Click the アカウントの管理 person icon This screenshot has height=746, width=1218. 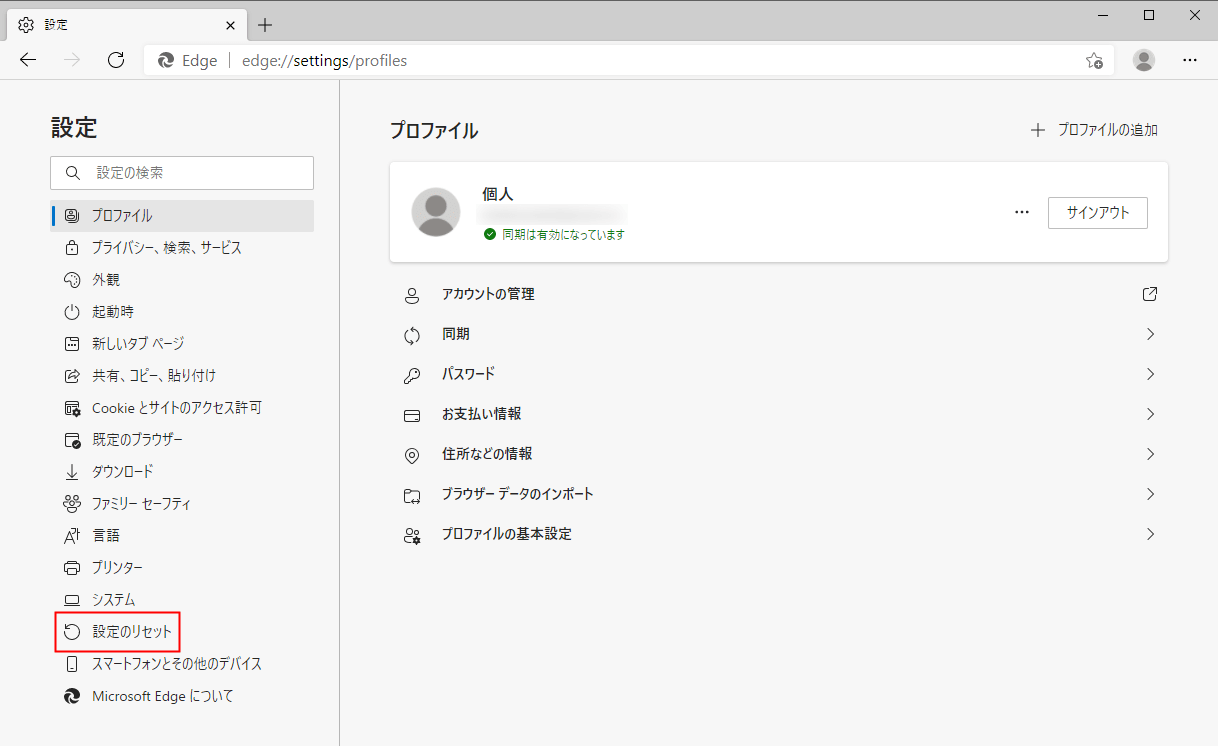(x=412, y=295)
